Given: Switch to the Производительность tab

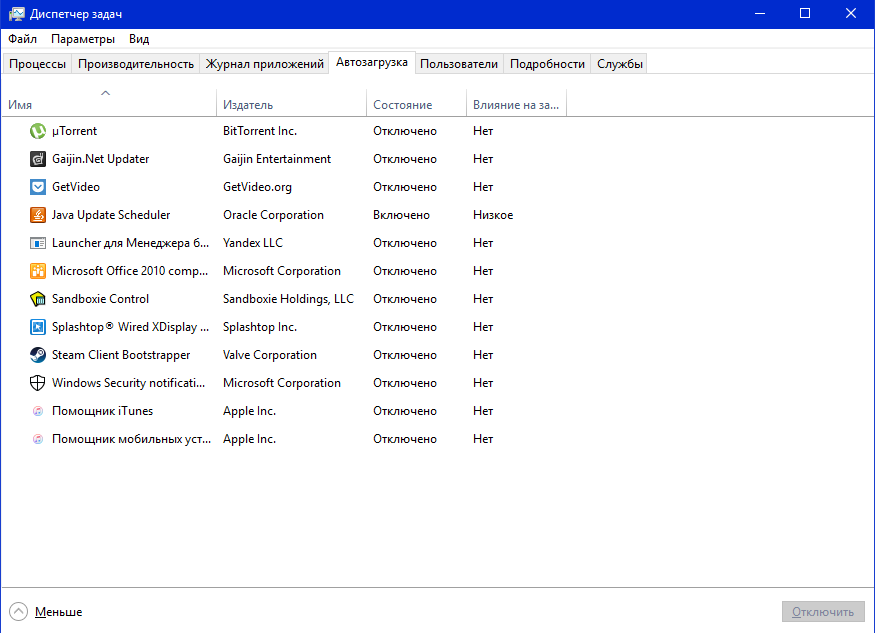Looking at the screenshot, I should (x=136, y=64).
